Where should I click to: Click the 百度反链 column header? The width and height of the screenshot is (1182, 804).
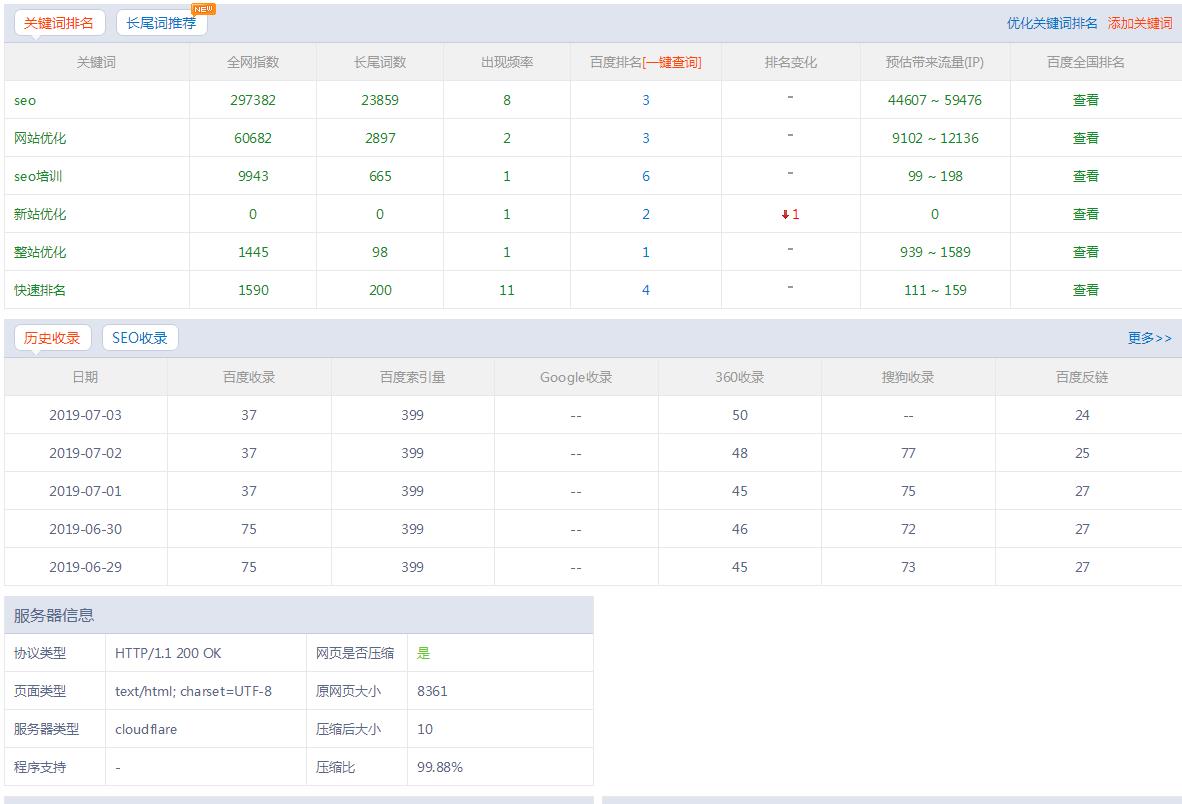1082,378
